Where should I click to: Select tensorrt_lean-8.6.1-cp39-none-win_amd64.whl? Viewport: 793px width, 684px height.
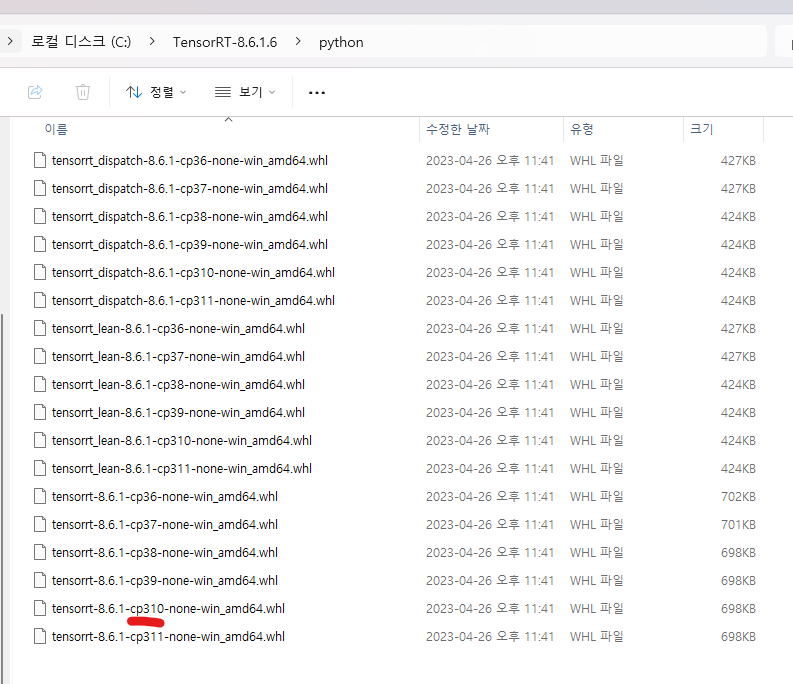(179, 412)
